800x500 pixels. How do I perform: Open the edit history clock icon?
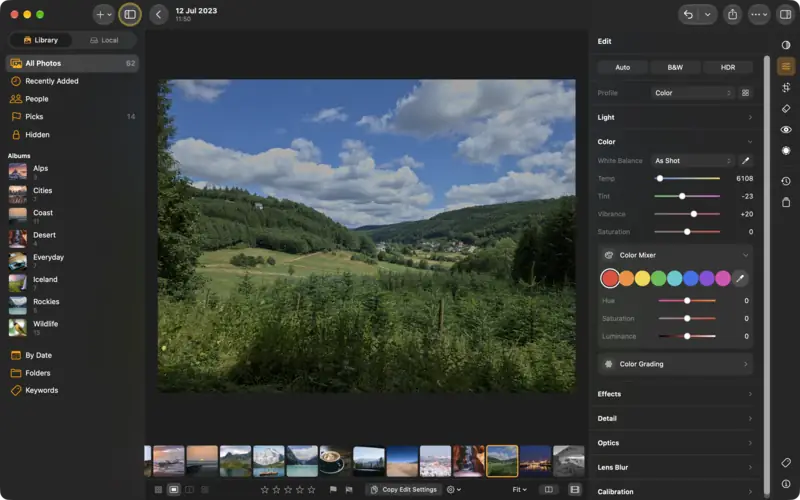pos(786,181)
